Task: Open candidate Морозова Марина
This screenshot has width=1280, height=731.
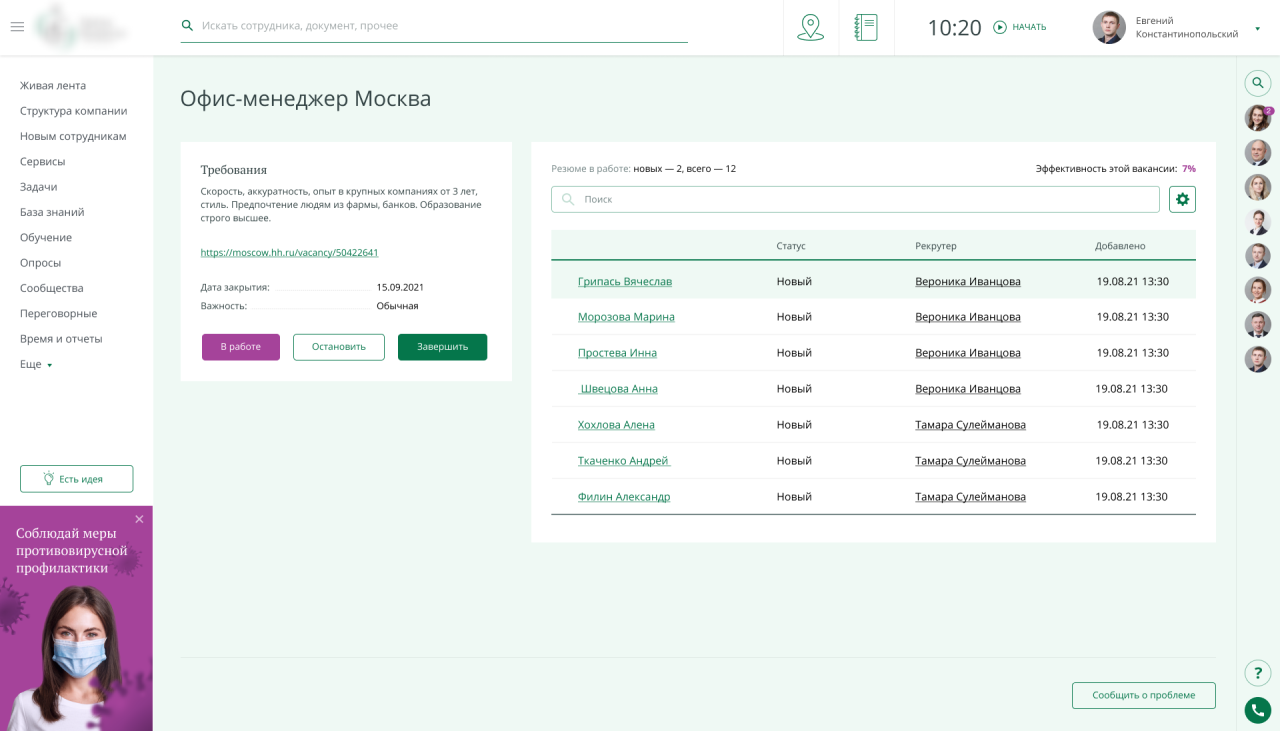Action: [x=626, y=317]
